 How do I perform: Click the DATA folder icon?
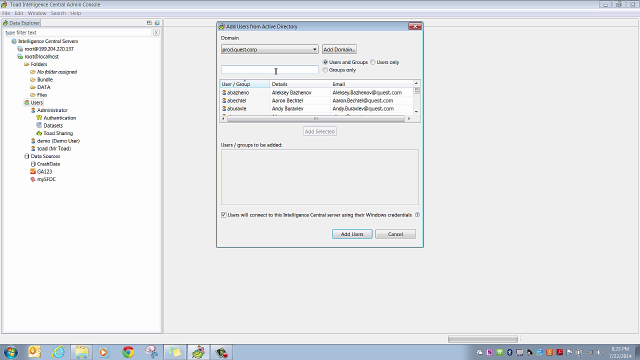pyautogui.click(x=33, y=87)
